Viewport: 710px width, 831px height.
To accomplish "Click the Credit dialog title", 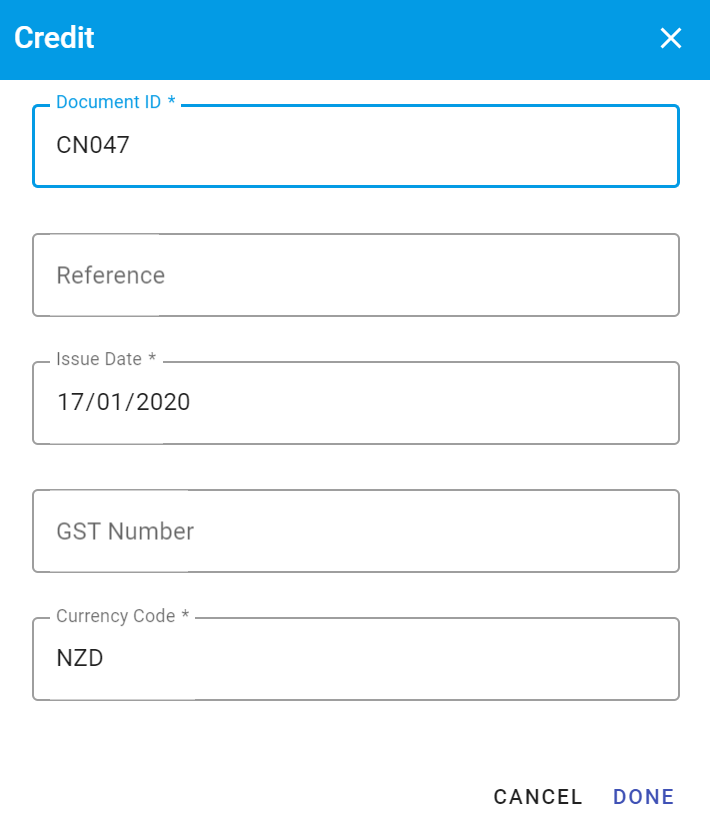I will pos(54,38).
